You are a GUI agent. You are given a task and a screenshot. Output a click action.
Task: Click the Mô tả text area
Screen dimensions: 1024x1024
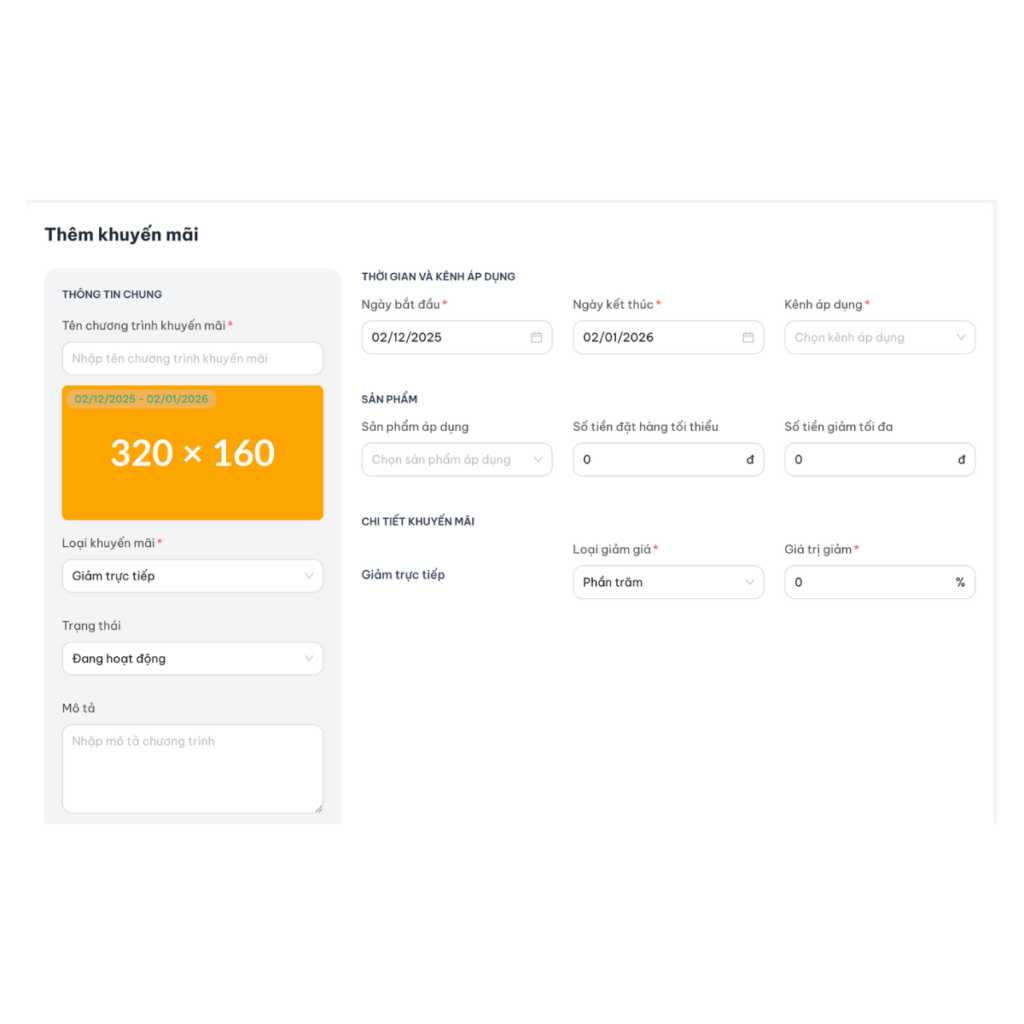click(192, 768)
